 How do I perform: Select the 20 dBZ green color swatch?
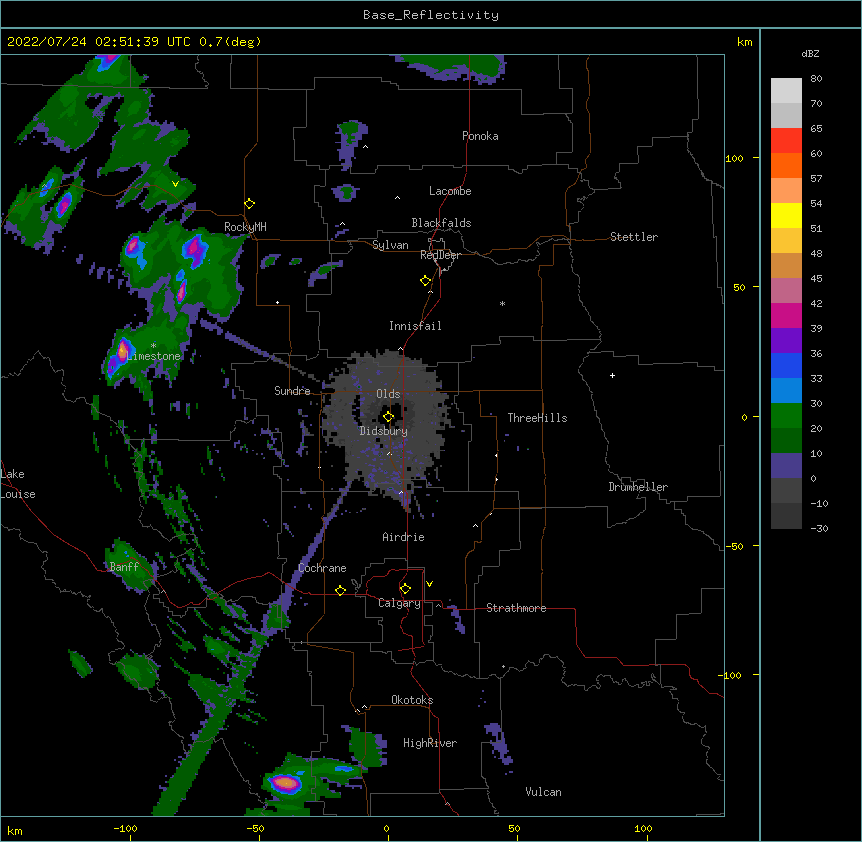[x=786, y=440]
